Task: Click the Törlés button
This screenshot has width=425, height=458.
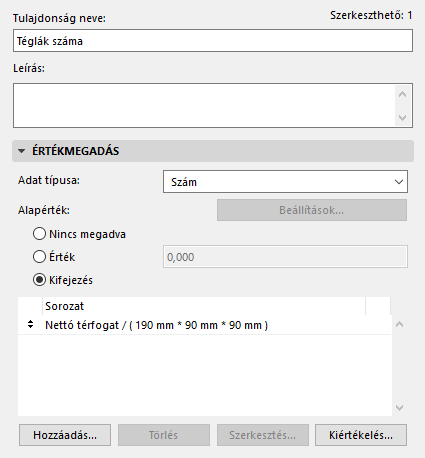Action: coord(164,435)
